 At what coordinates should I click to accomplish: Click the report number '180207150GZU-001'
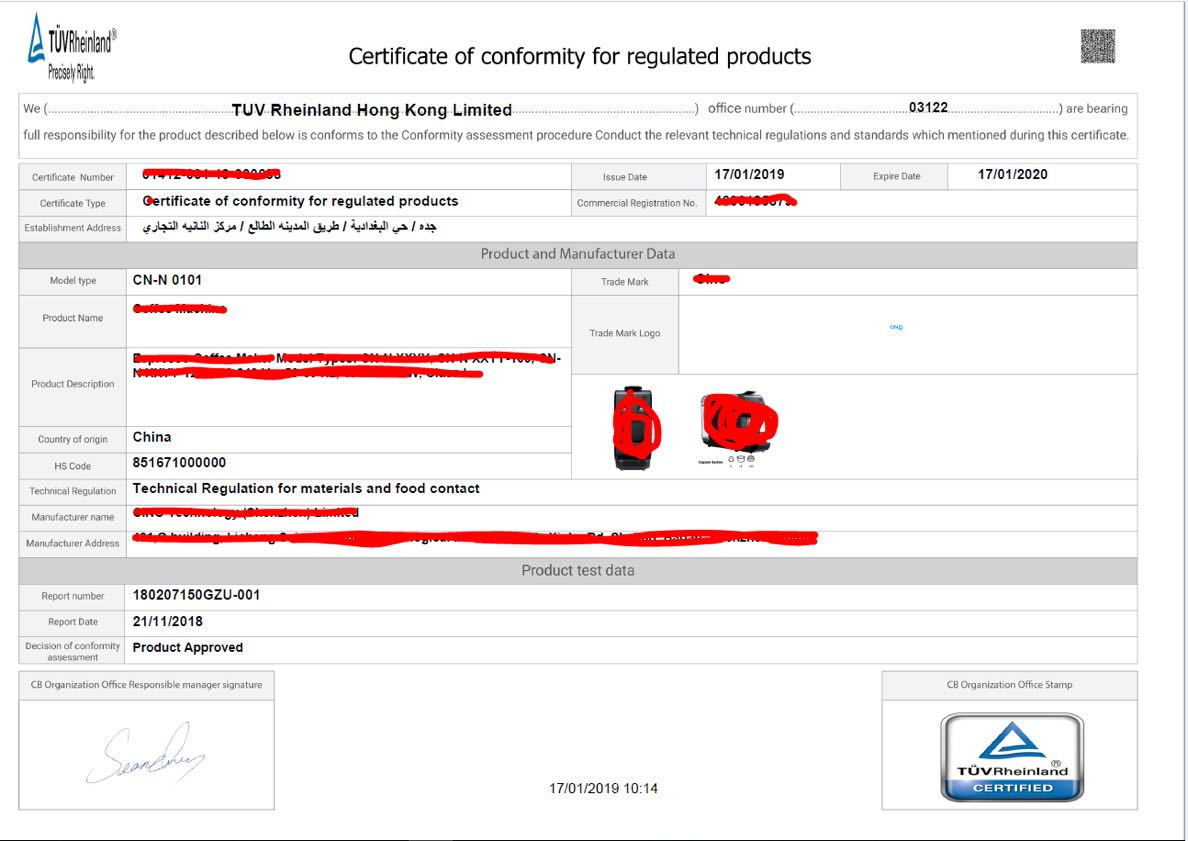pyautogui.click(x=196, y=596)
